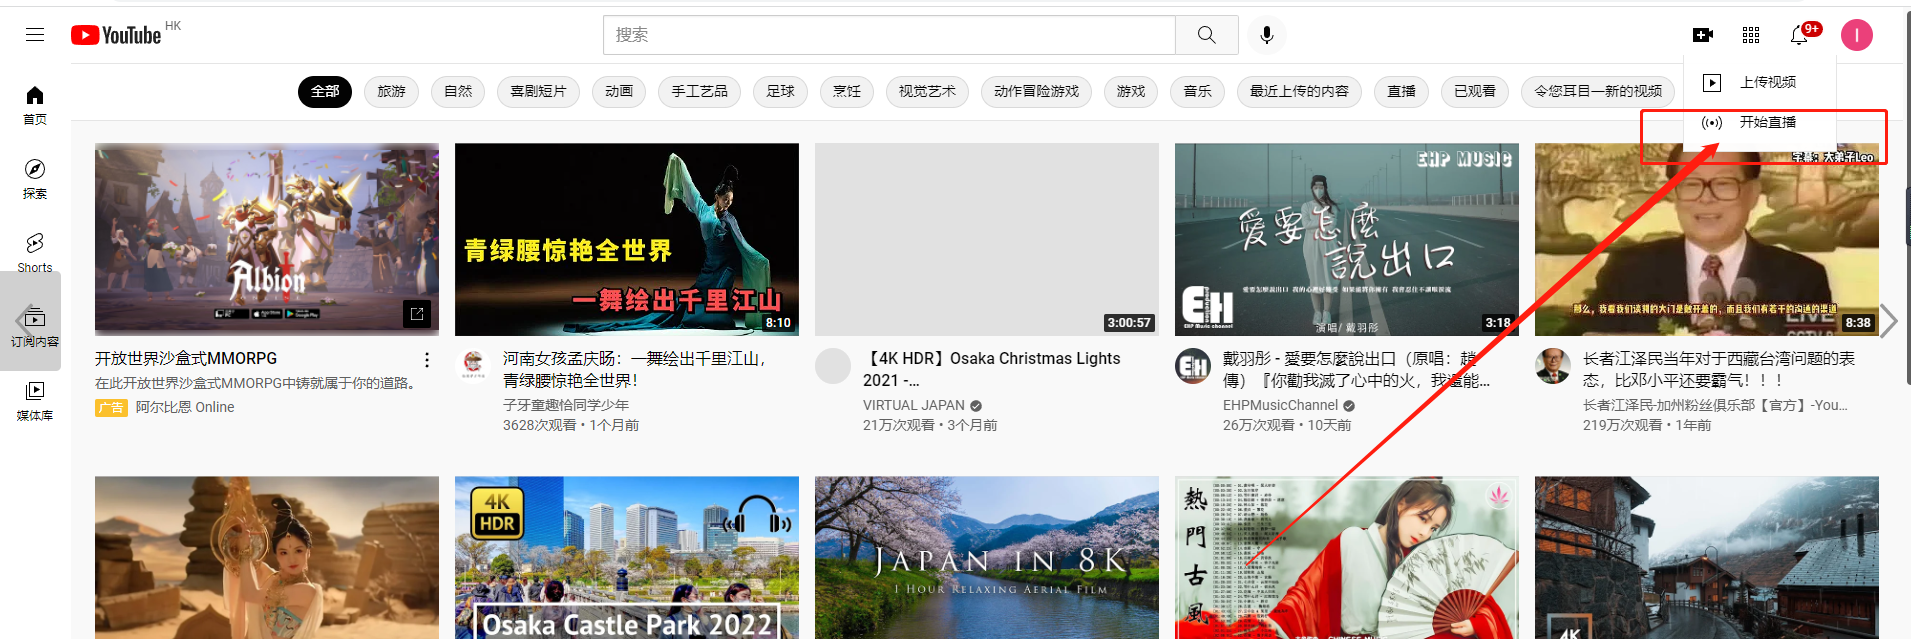Screen dimensions: 1911x639
Task: Select the 令您耳目一新的视频 filter chip
Action: [1598, 91]
